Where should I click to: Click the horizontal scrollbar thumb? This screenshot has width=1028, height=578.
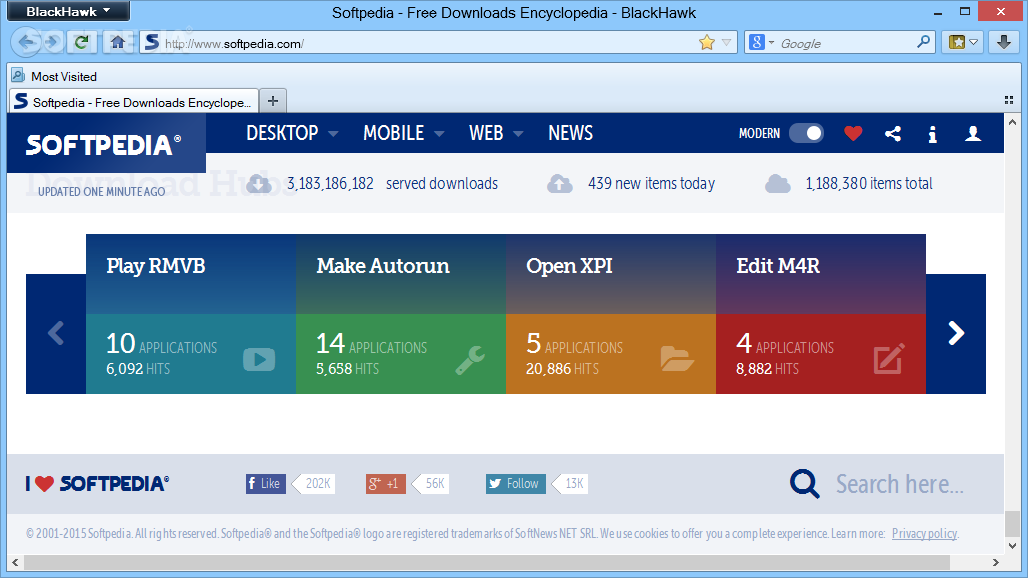(x=486, y=562)
